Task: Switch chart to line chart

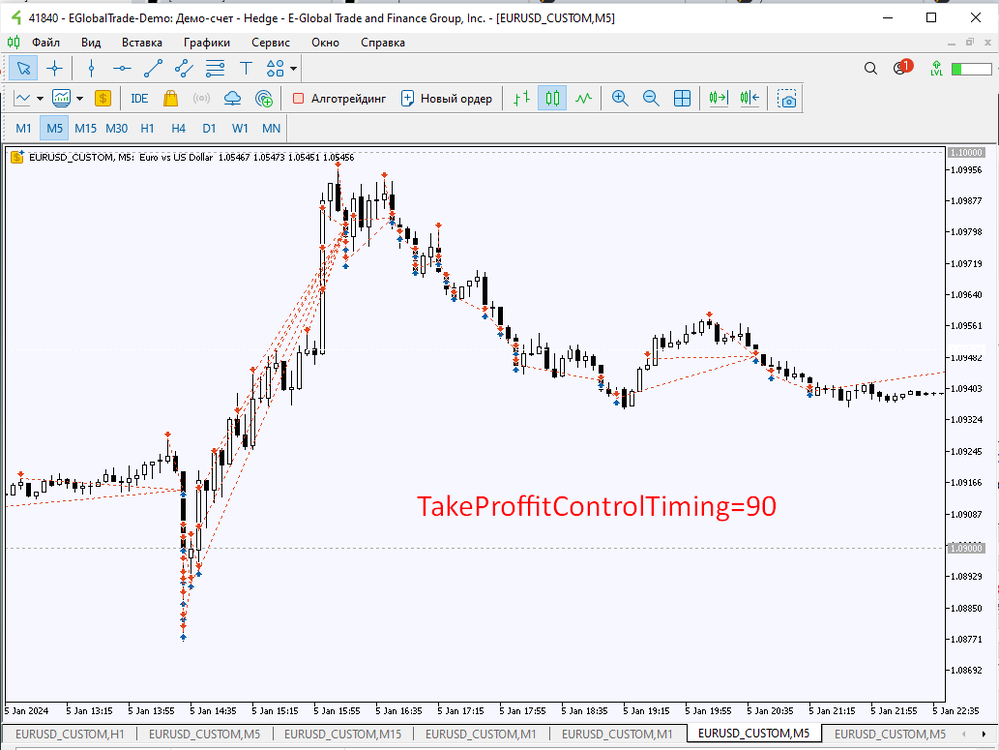Action: click(584, 99)
